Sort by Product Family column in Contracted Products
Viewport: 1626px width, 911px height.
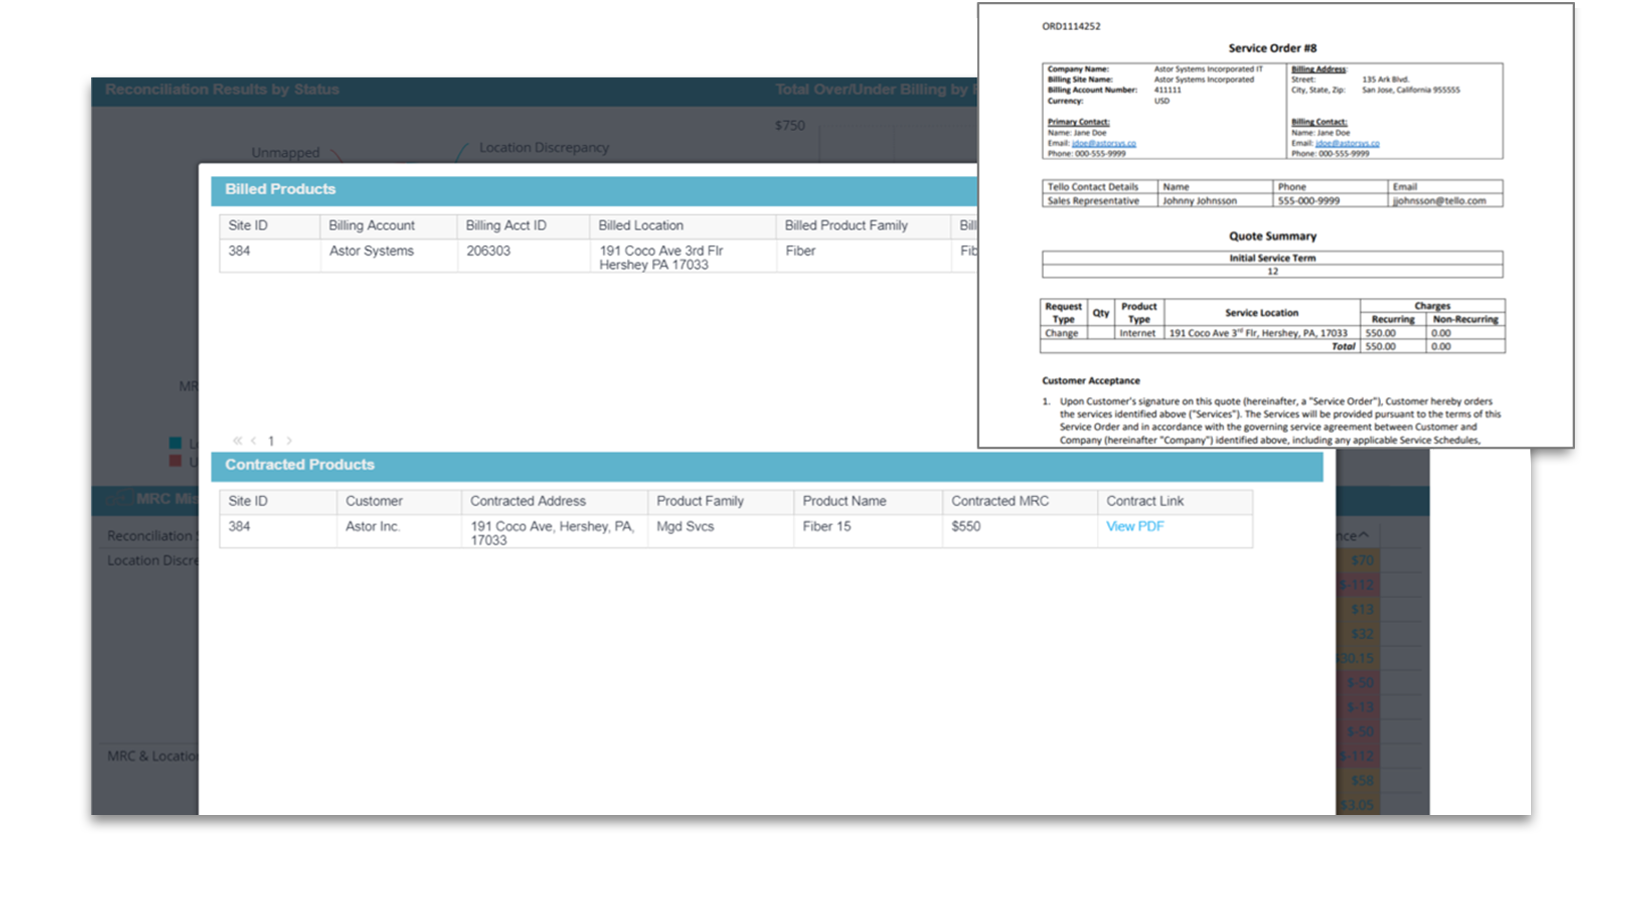tap(721, 501)
